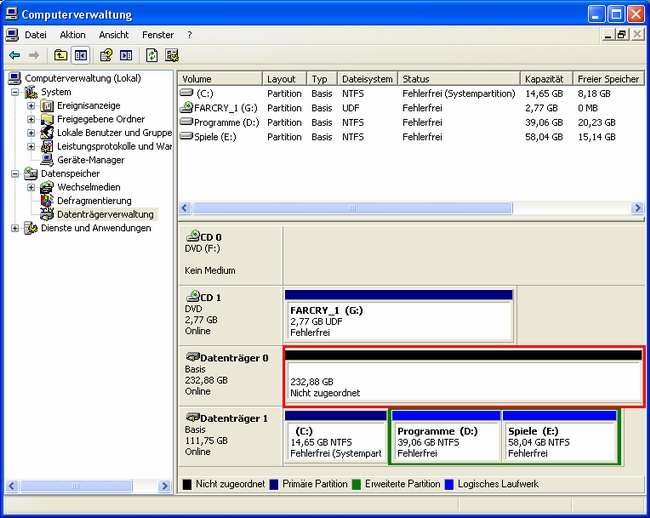
Task: Sort by the Kapazität column header
Action: 546,79
